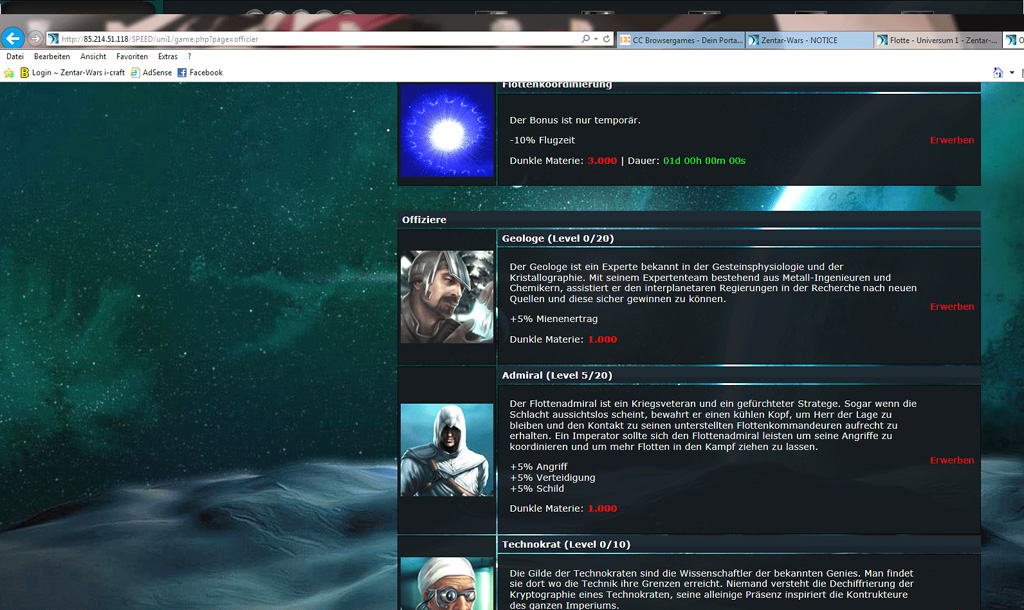Click 'Der Bonus ist nur temporär.' text
1024x610 pixels.
click(x=575, y=120)
